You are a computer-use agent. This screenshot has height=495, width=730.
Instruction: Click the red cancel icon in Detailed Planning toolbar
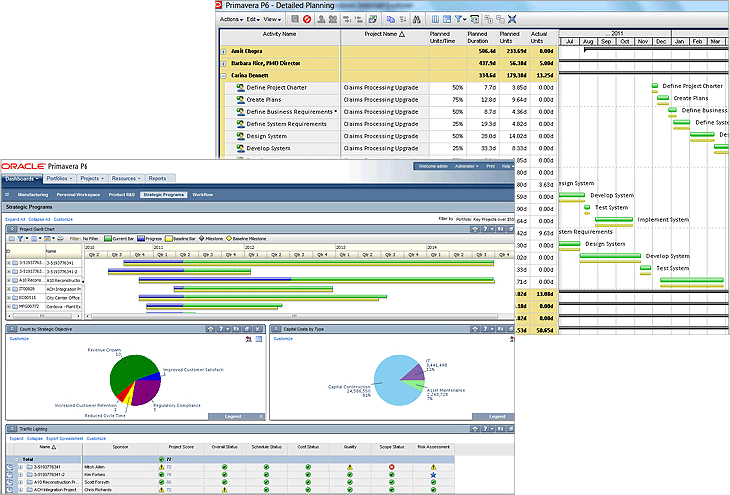[307, 18]
